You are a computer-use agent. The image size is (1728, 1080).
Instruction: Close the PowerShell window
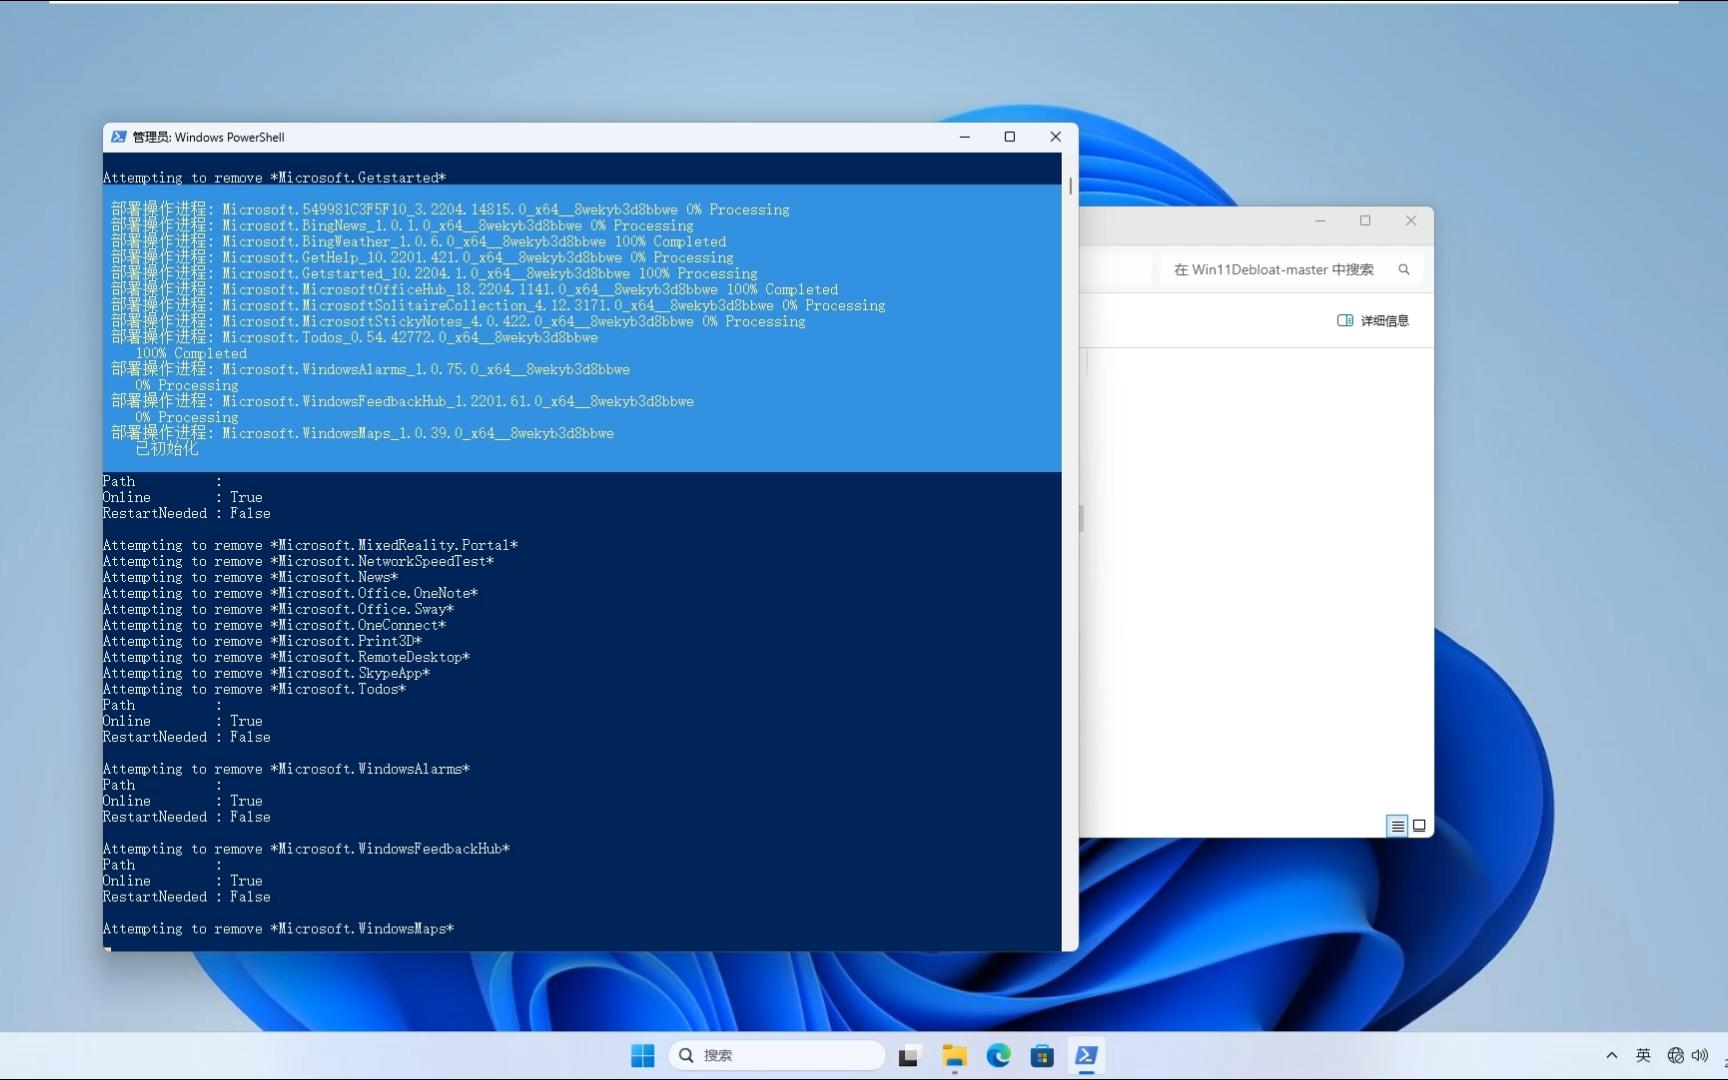[1055, 137]
